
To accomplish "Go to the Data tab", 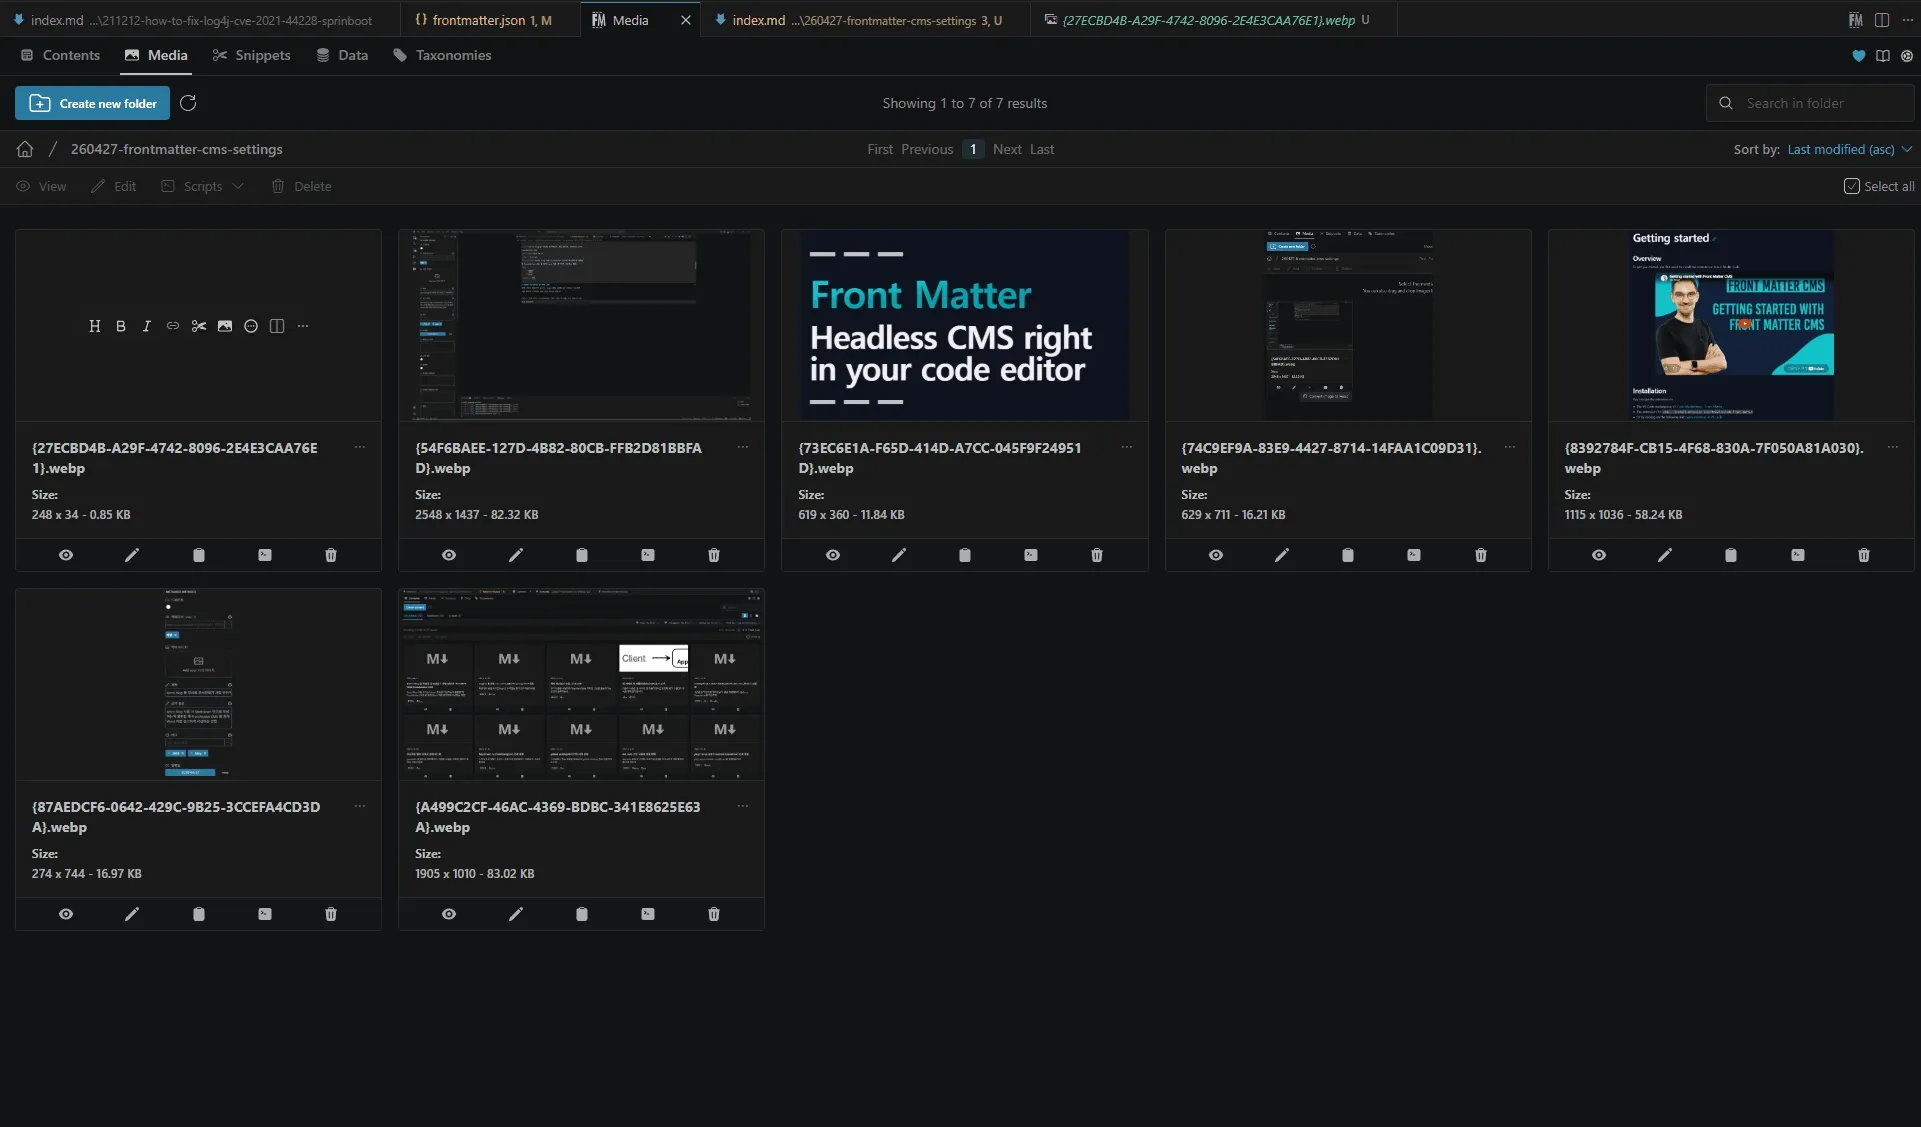I will pos(342,56).
